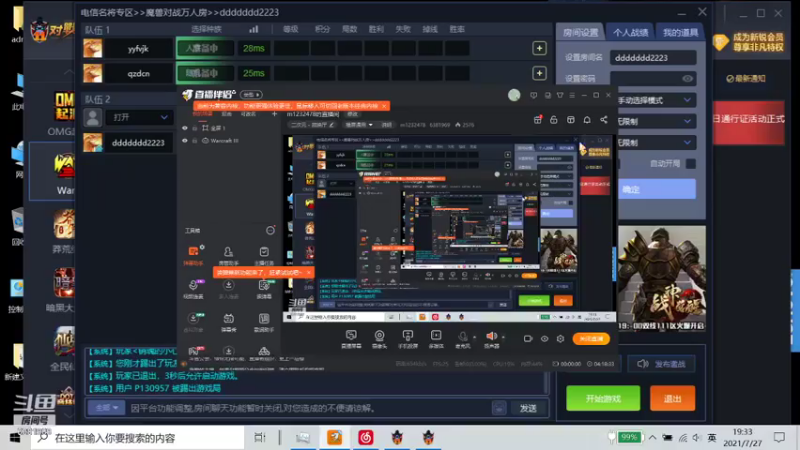Add the 多媒体 source

[436, 339]
